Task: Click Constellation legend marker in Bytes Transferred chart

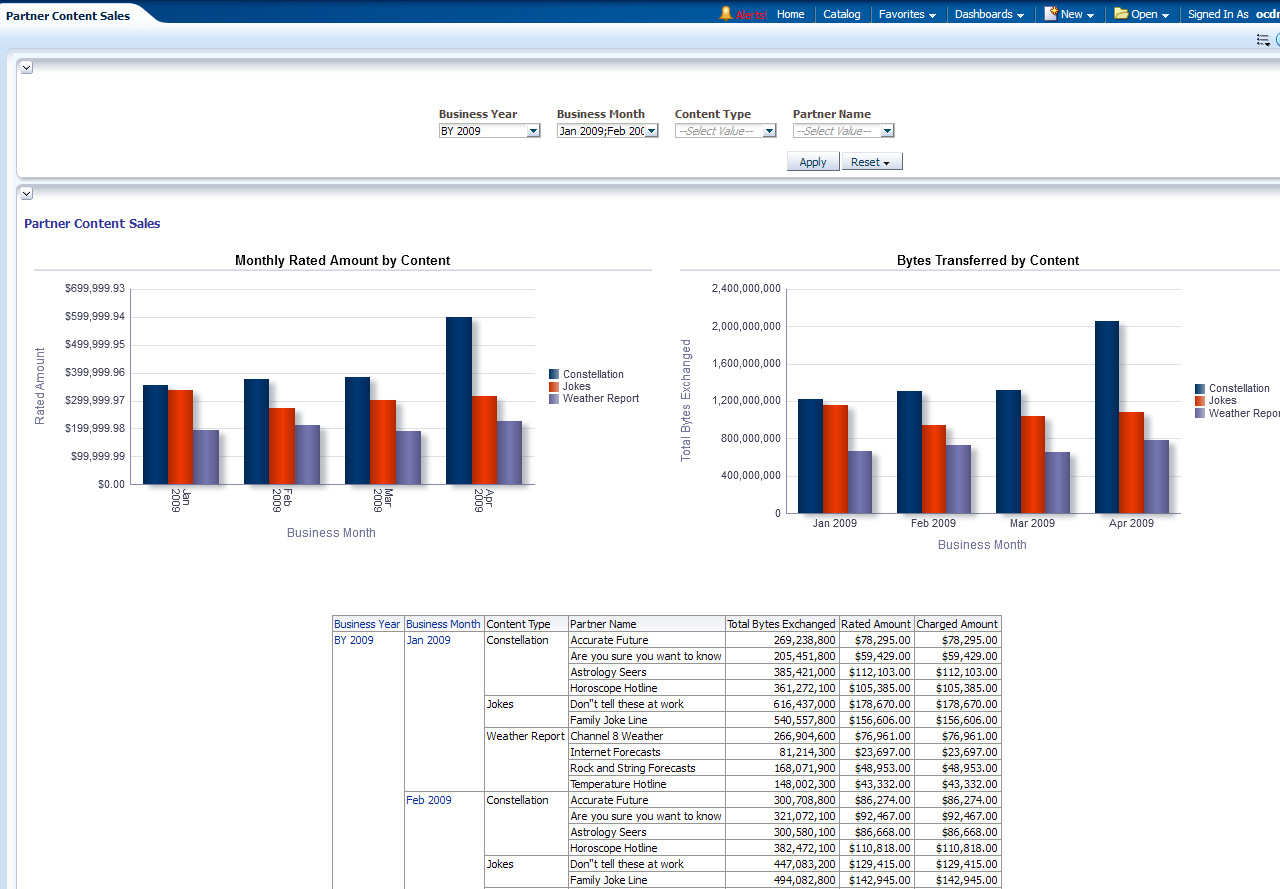Action: pyautogui.click(x=1200, y=389)
